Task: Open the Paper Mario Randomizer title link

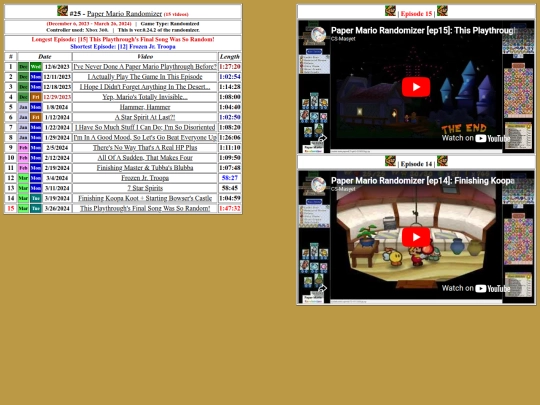Action: (x=124, y=14)
